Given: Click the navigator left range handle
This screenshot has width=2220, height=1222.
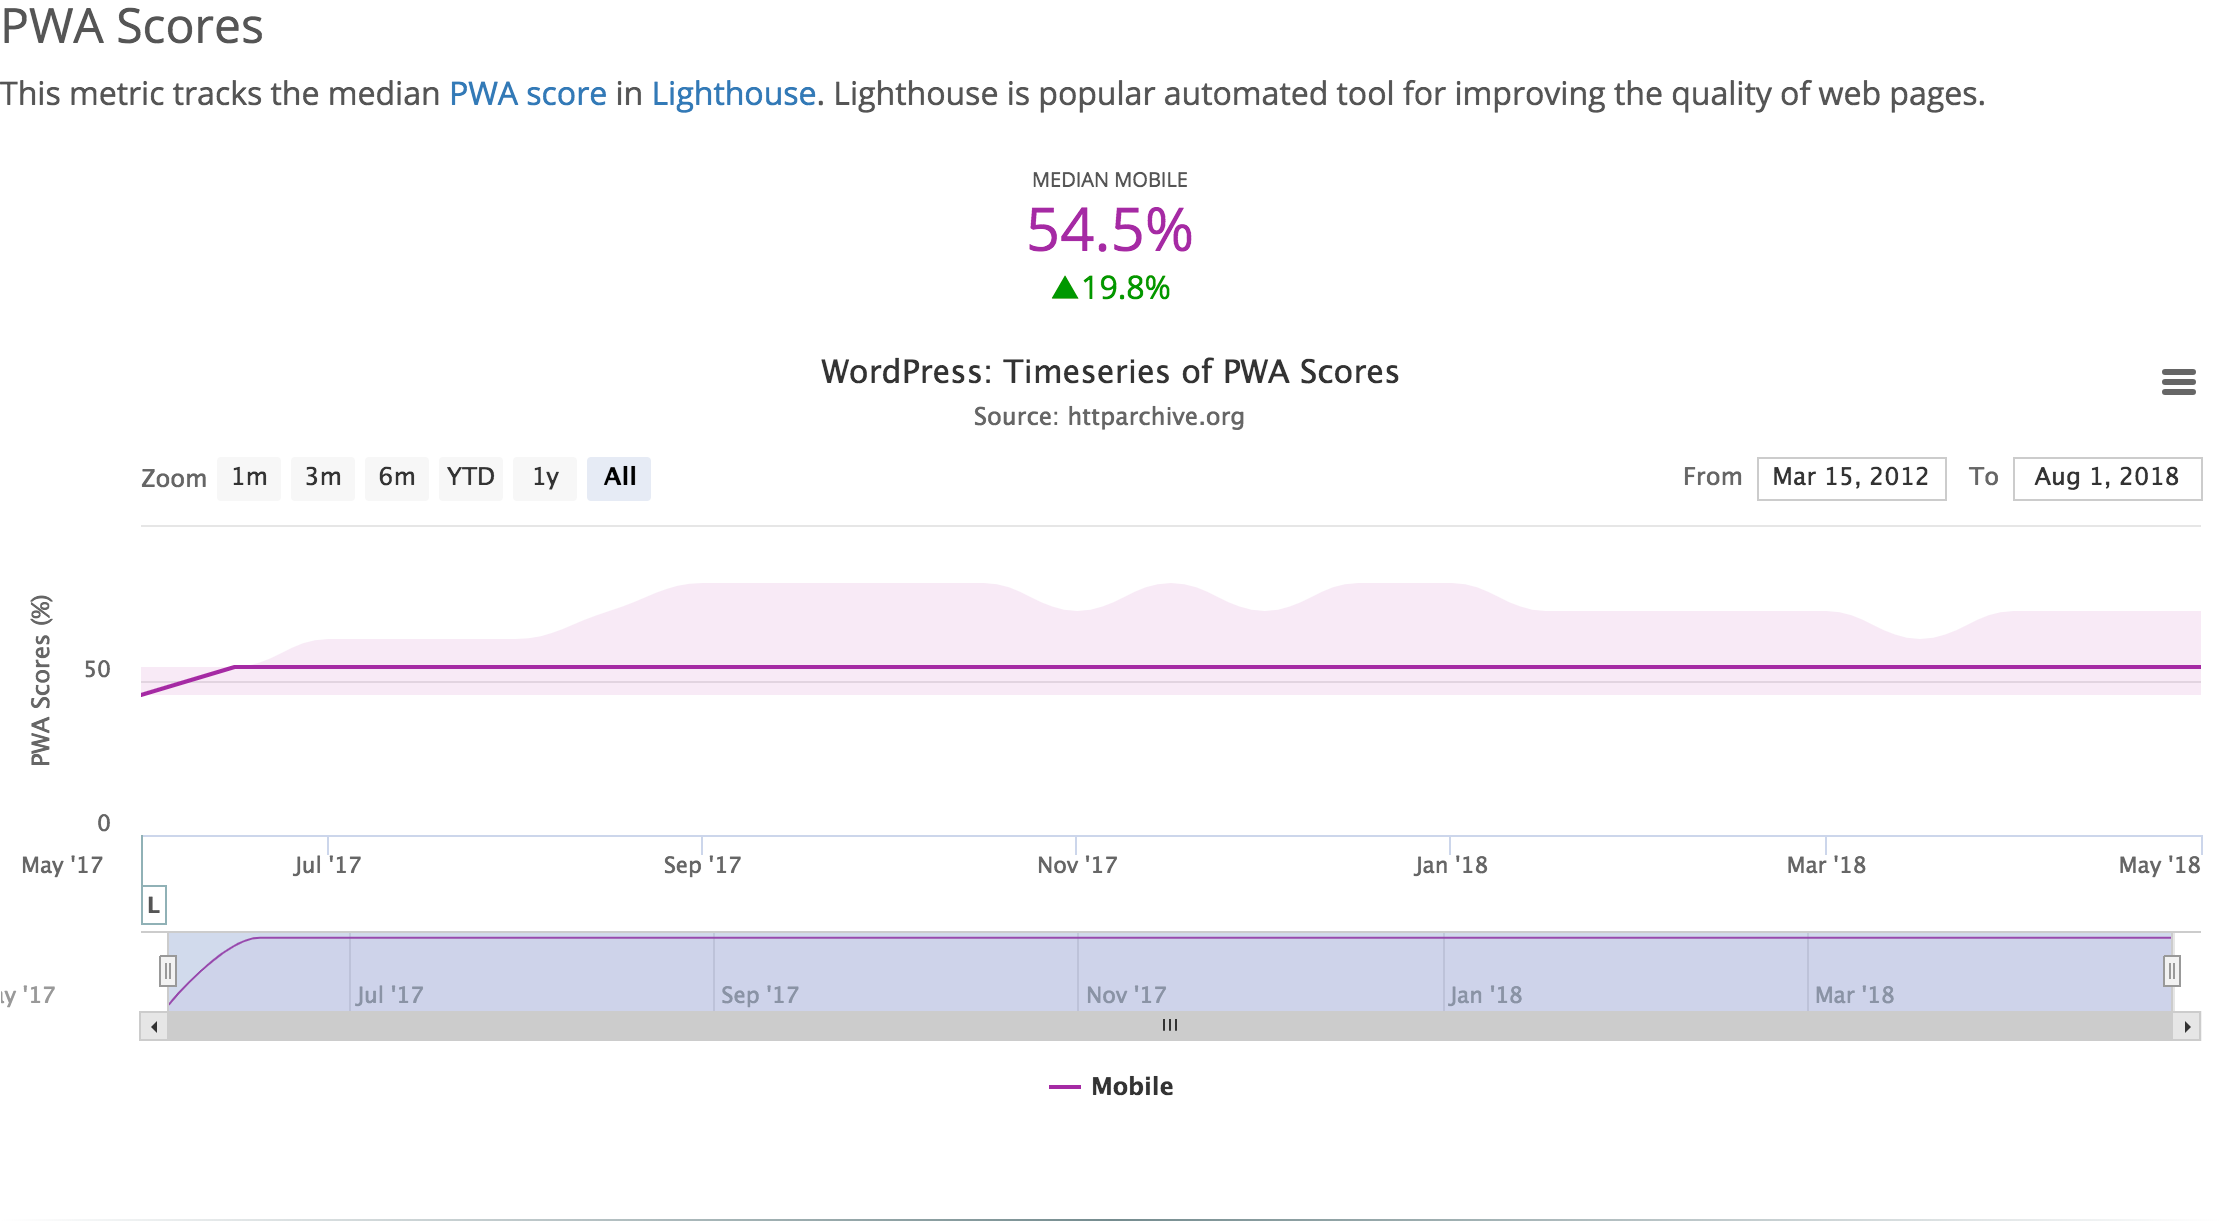Looking at the screenshot, I should click(168, 970).
